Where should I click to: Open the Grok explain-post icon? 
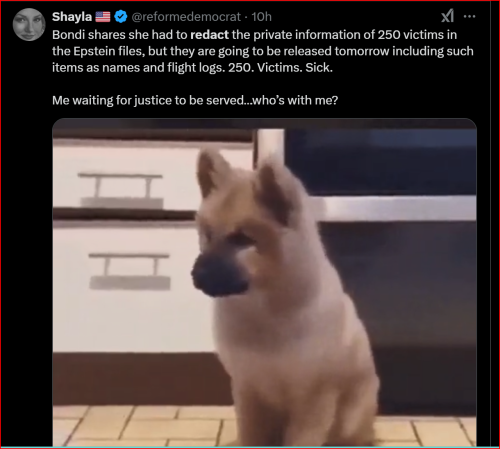[447, 16]
